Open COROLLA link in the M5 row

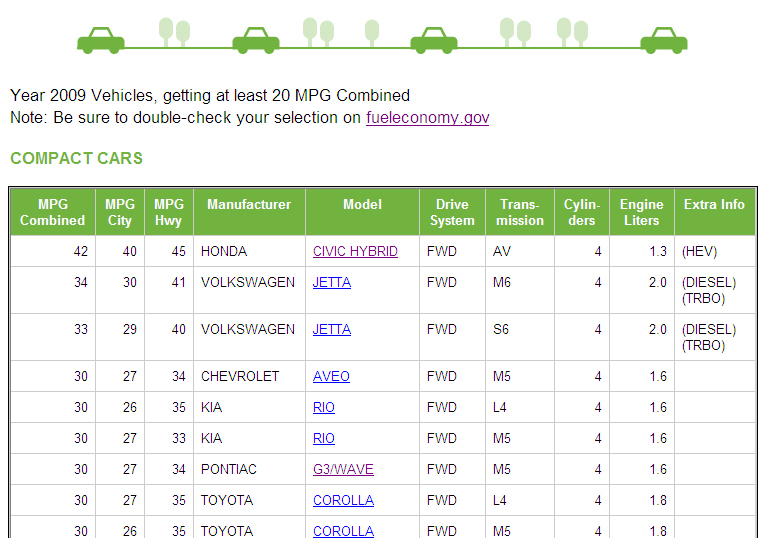pyautogui.click(x=343, y=531)
